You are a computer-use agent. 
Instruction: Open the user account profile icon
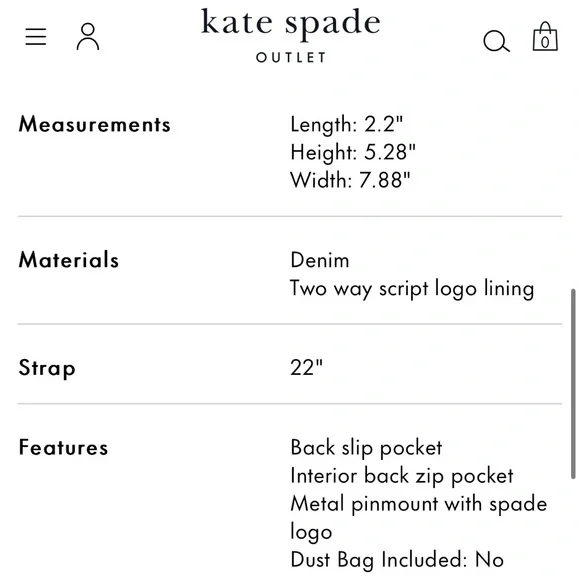pyautogui.click(x=88, y=37)
